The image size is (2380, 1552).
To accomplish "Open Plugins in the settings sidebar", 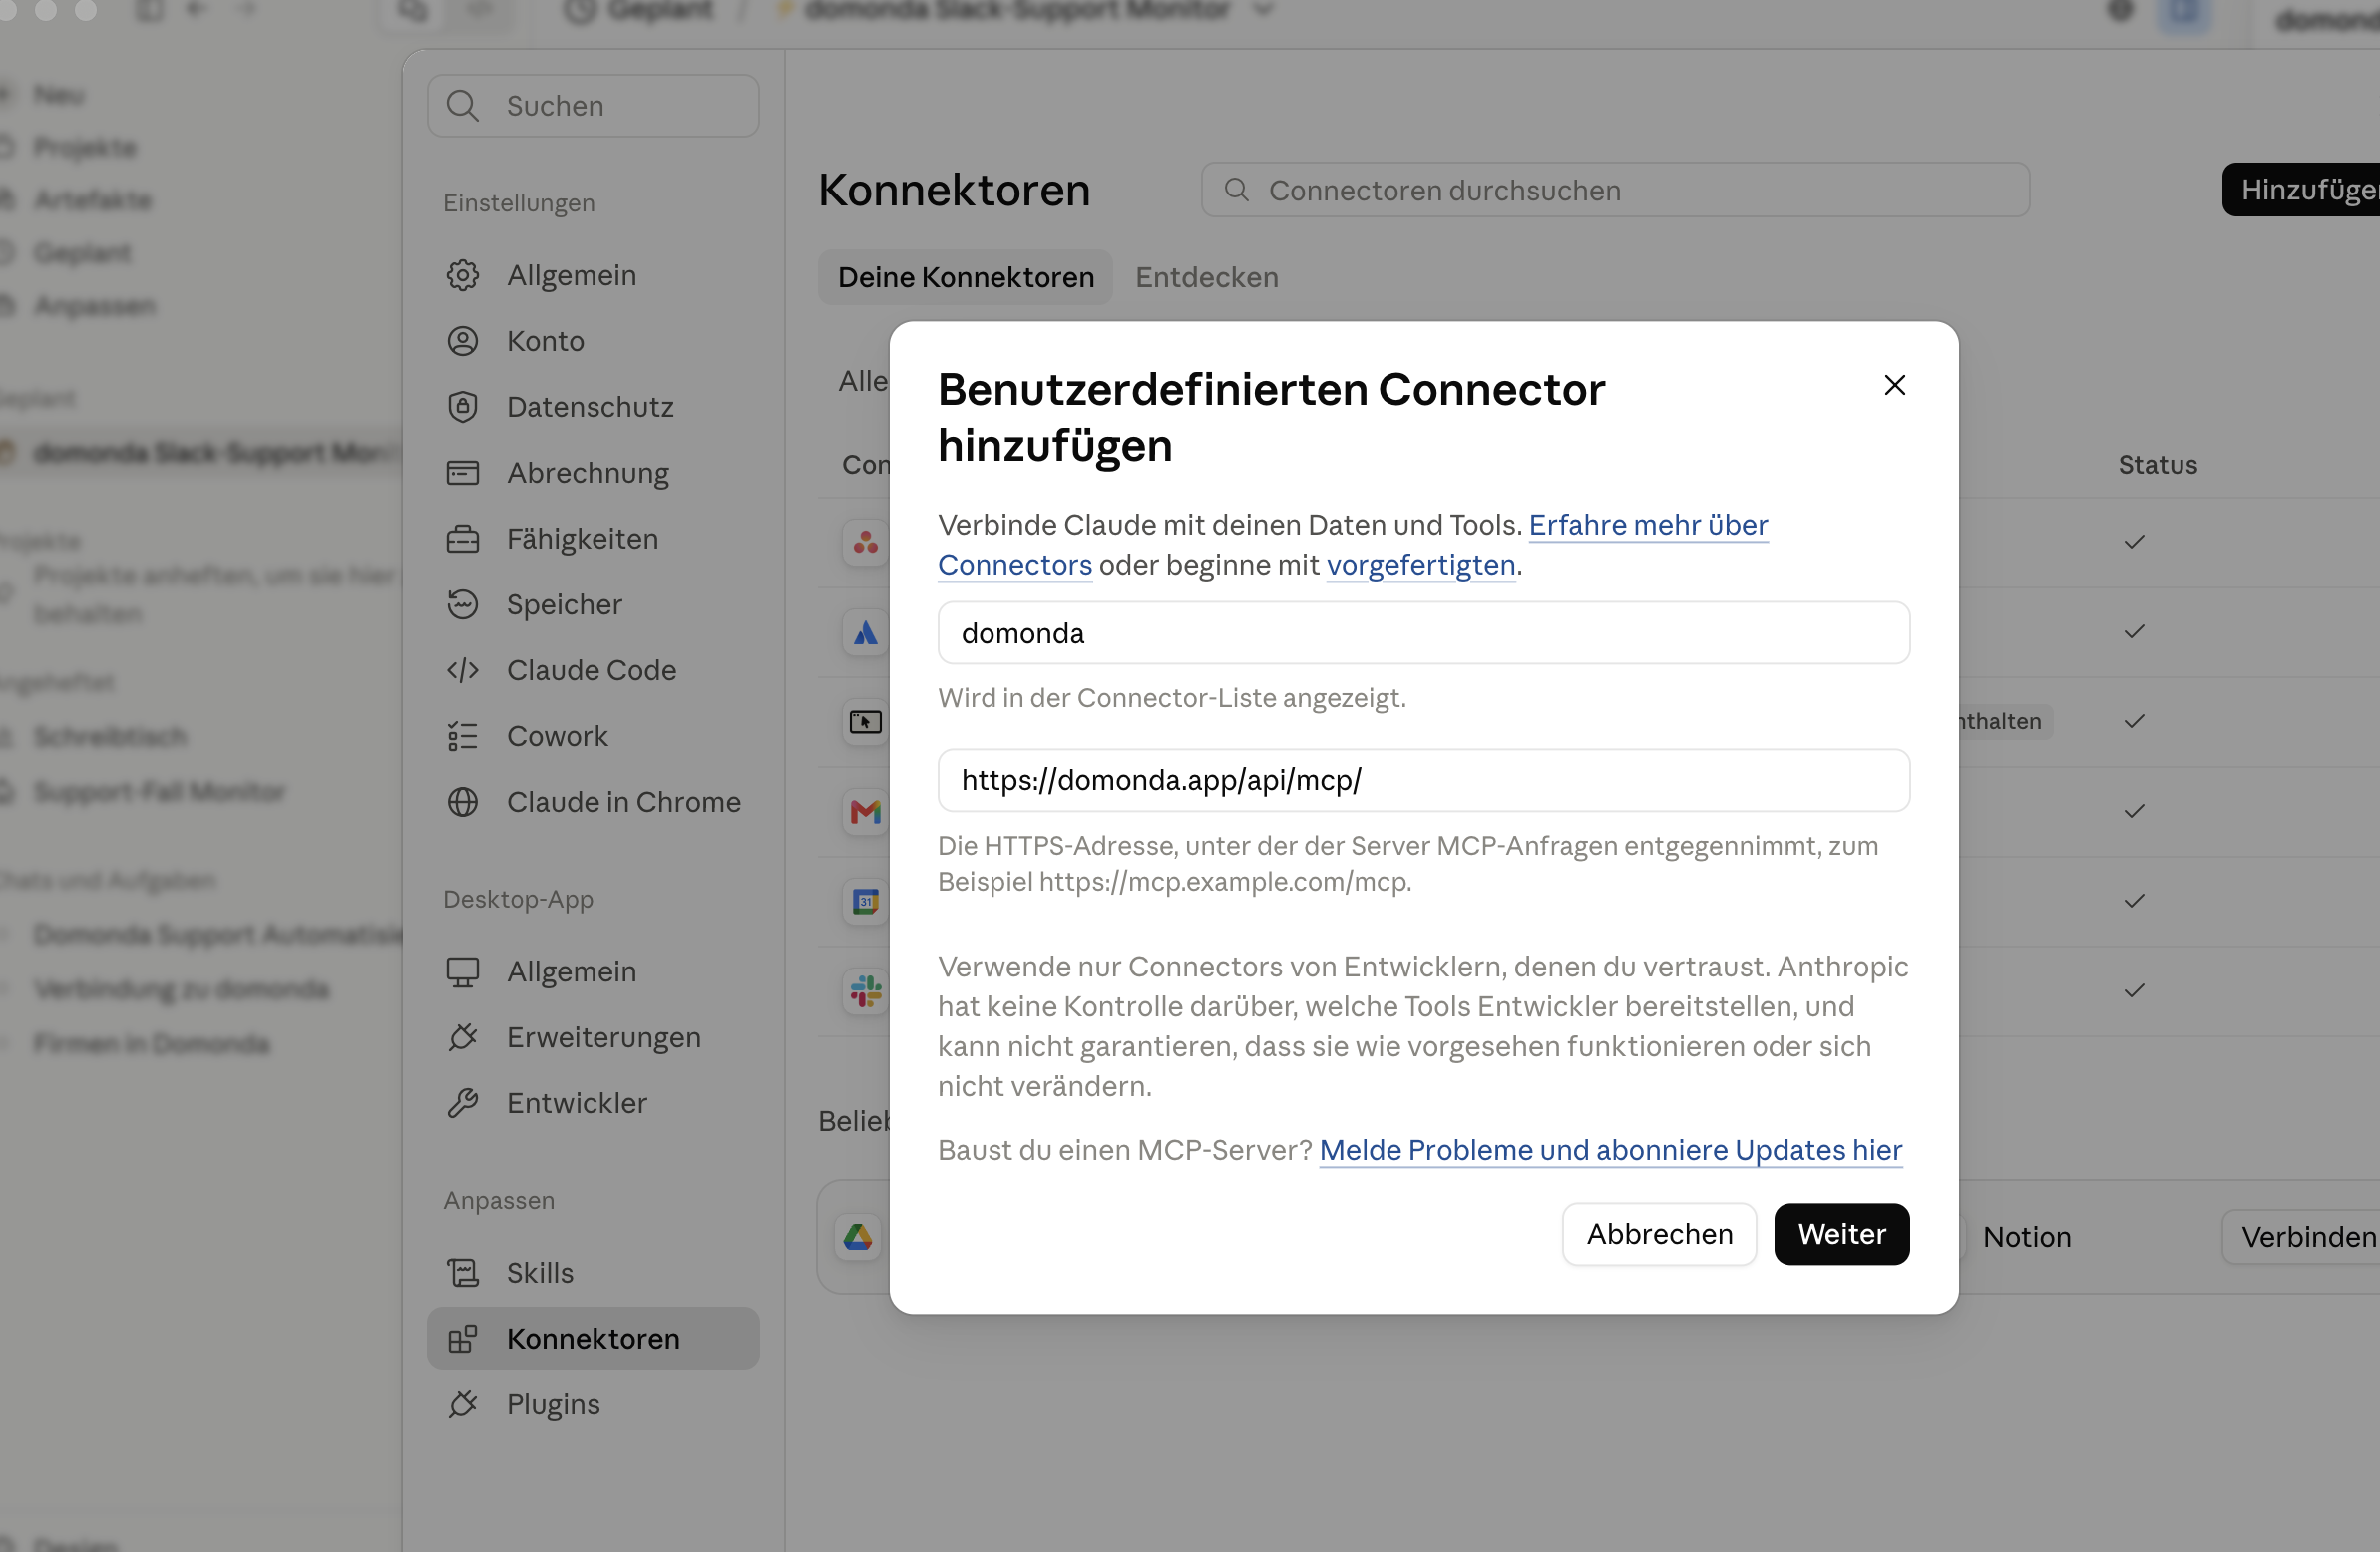I will [x=593, y=1404].
